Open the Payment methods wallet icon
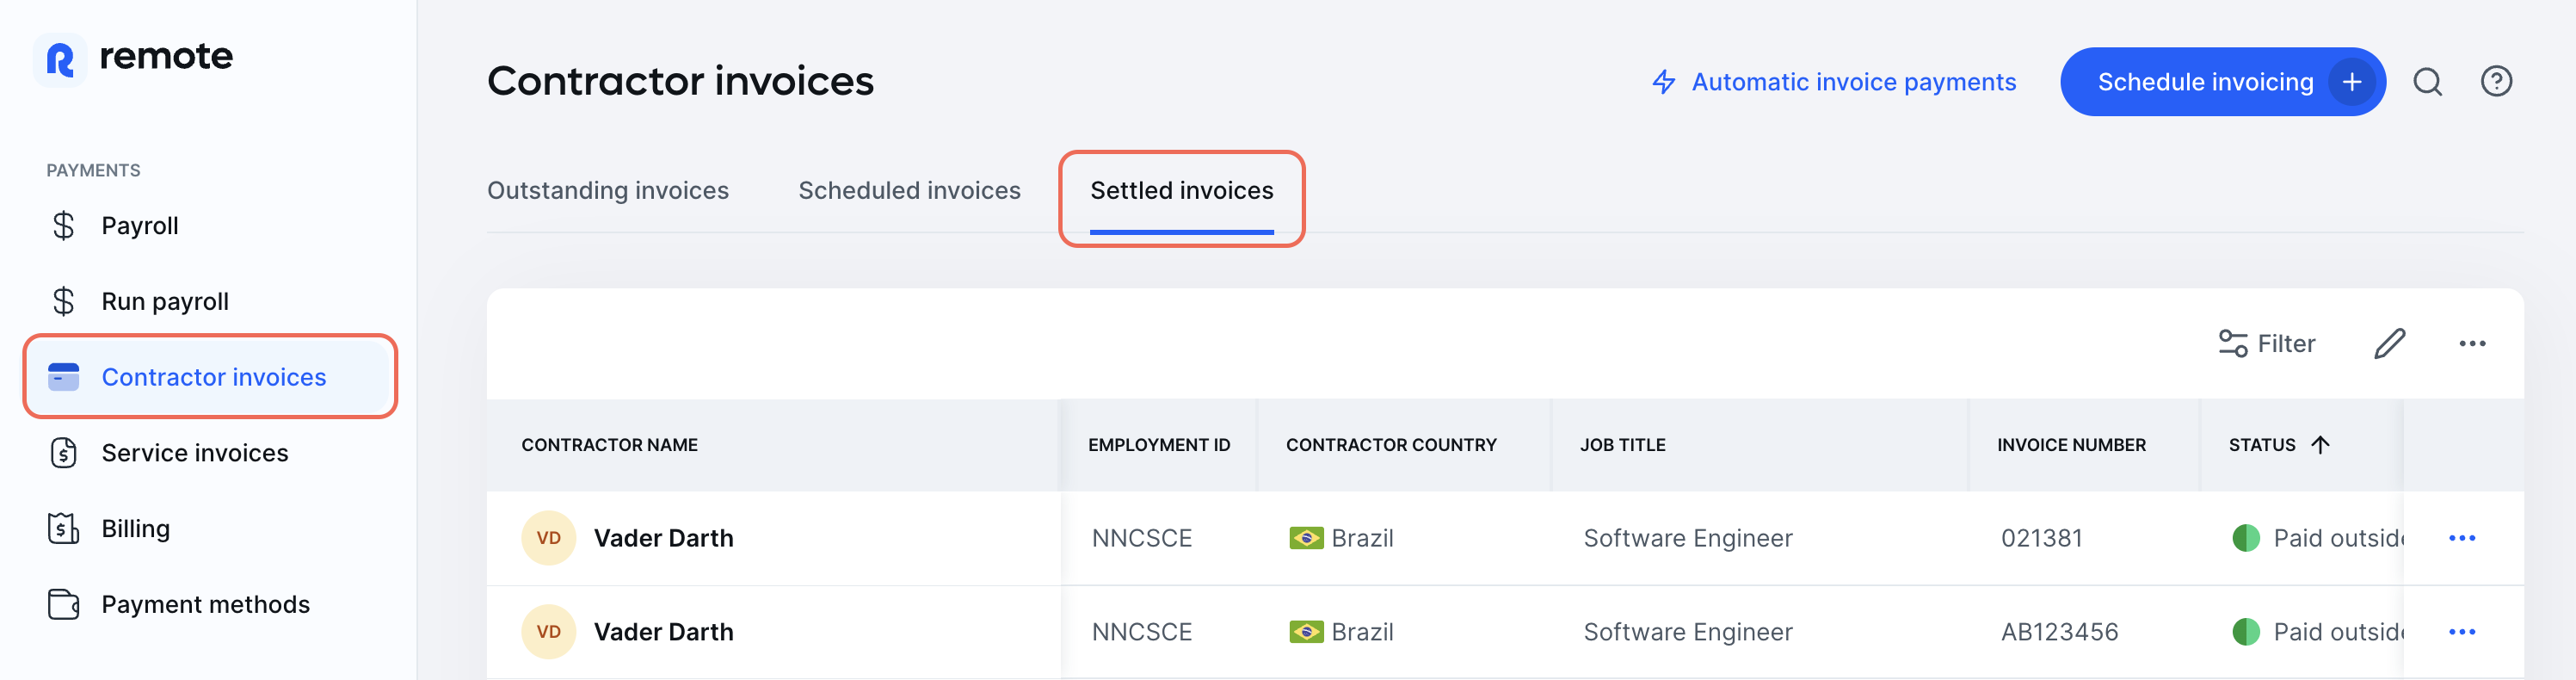2576x680 pixels. tap(63, 604)
